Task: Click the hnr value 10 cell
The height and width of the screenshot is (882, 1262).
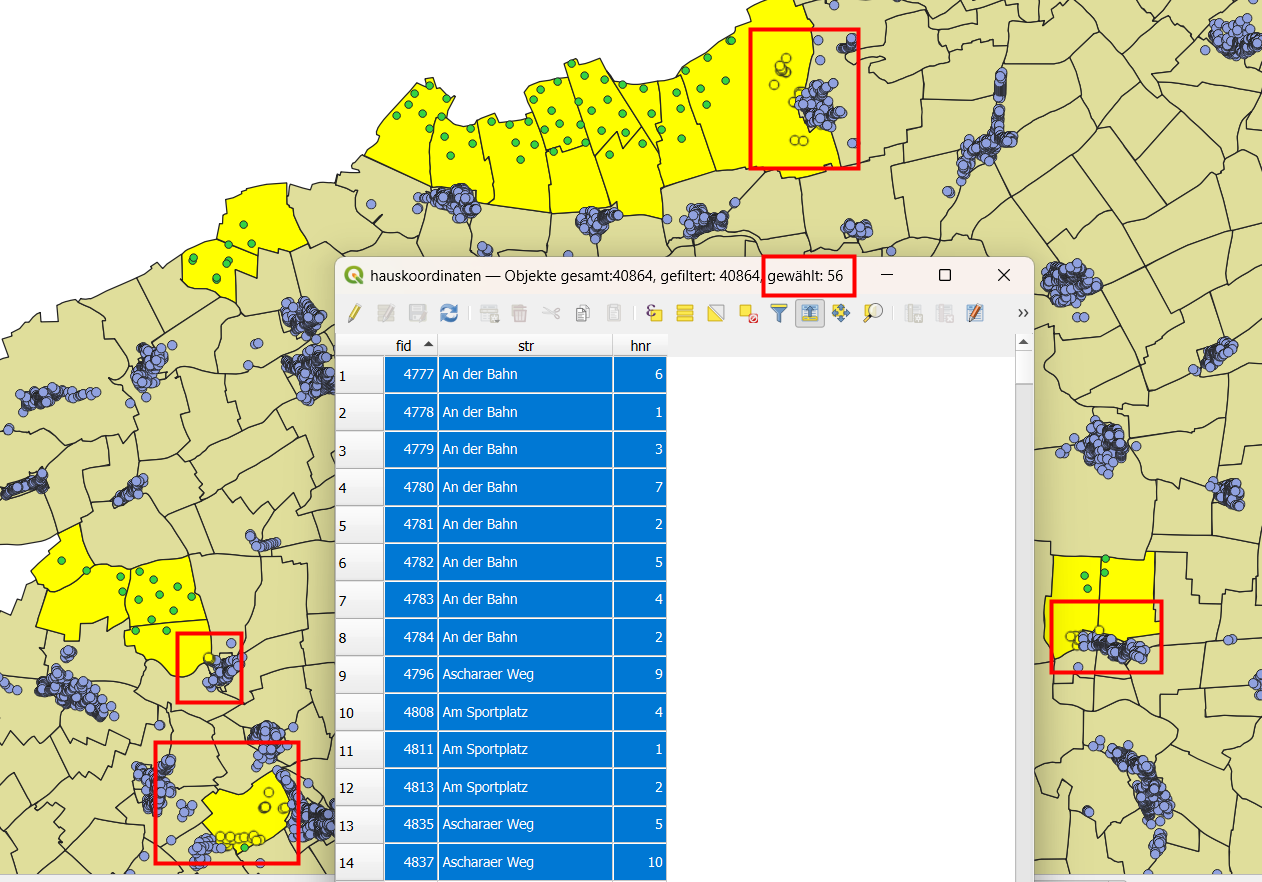Action: point(640,862)
